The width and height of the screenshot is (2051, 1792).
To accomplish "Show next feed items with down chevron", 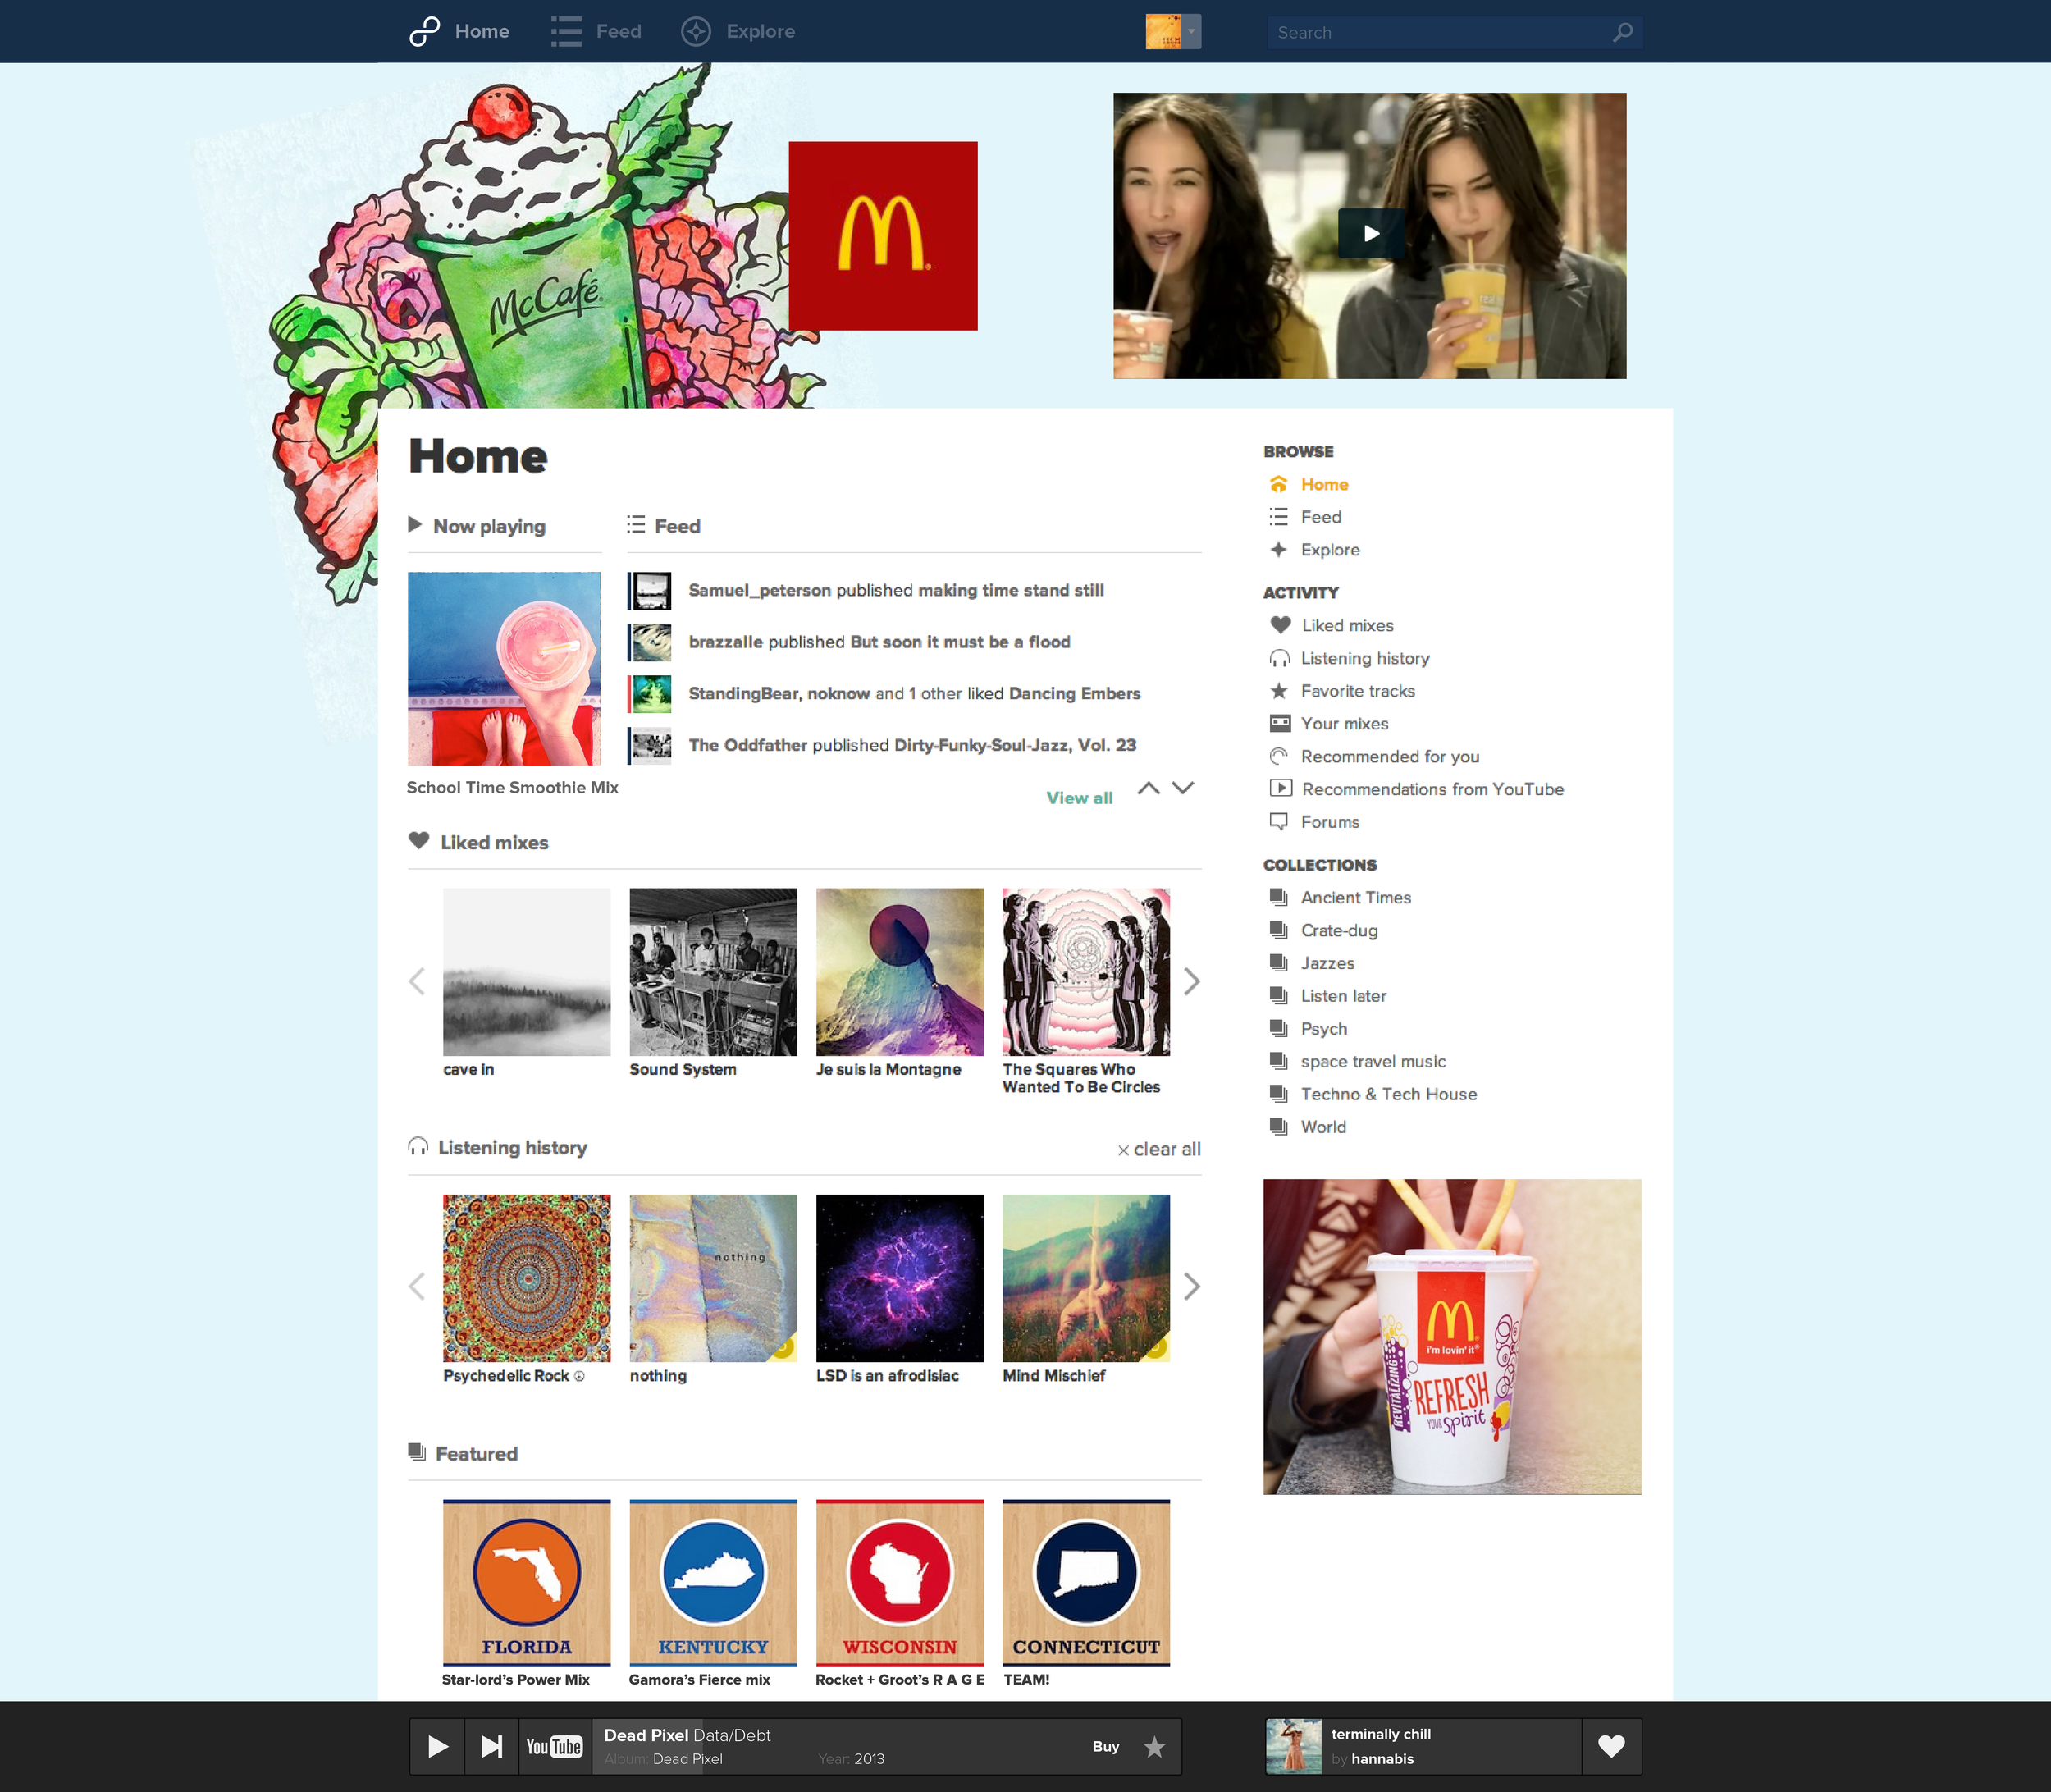I will tap(1183, 788).
